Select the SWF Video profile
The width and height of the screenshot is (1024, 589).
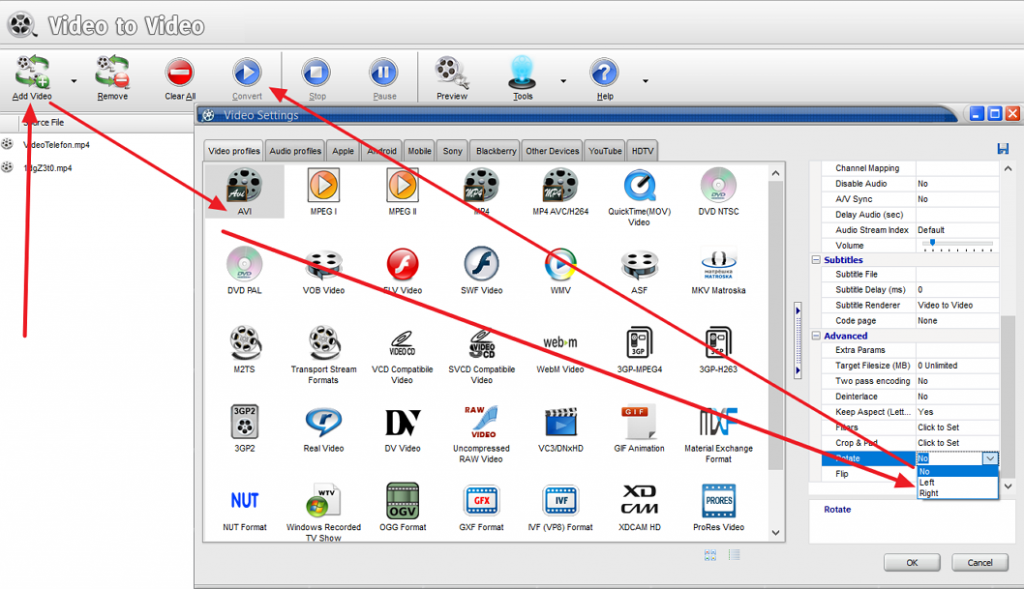pos(481,270)
